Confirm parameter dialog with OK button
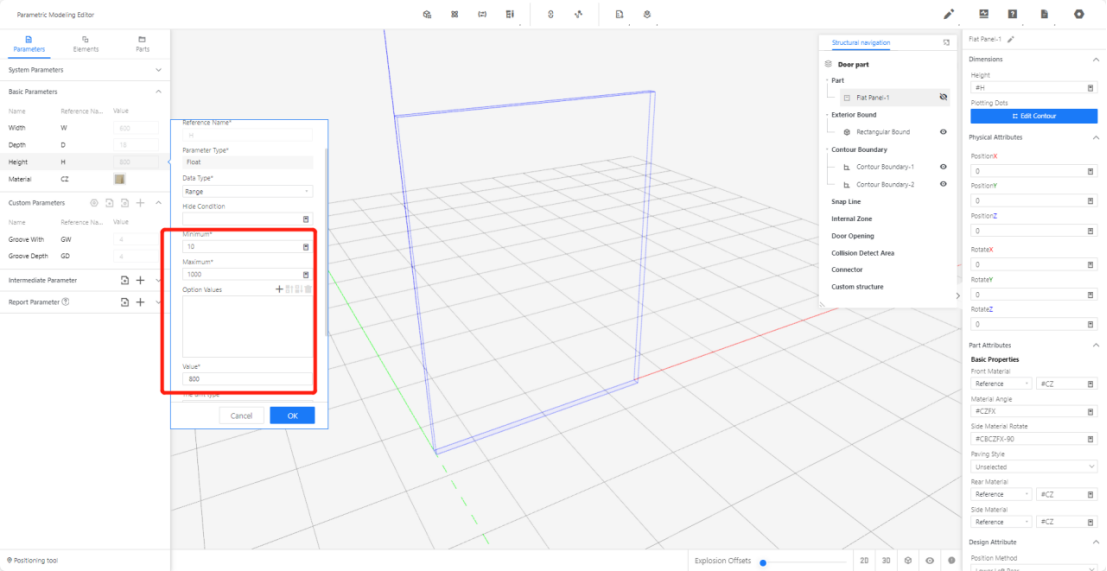This screenshot has height=571, width=1107. click(x=292, y=415)
